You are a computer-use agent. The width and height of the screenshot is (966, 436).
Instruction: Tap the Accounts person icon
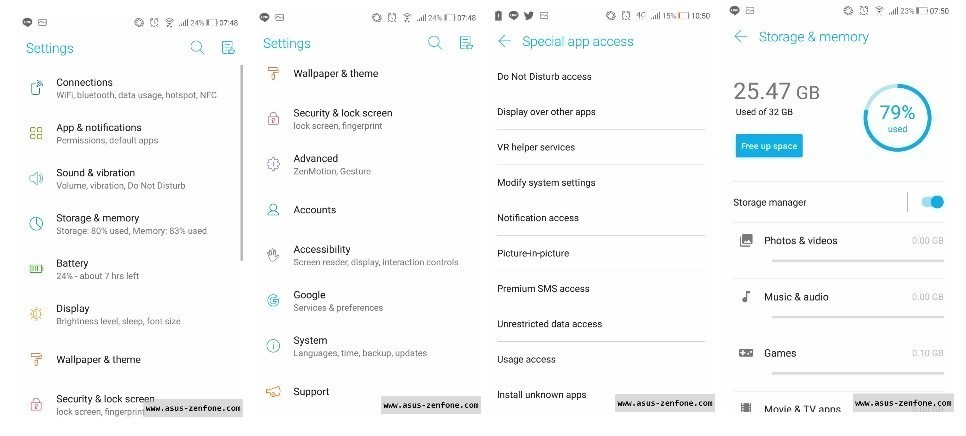(273, 209)
